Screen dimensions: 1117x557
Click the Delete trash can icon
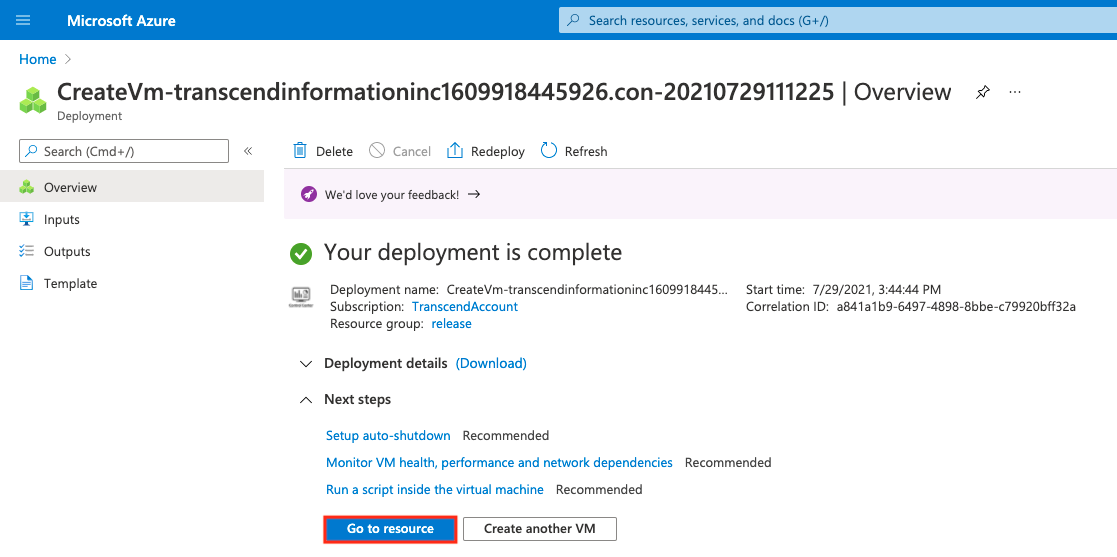coord(301,150)
